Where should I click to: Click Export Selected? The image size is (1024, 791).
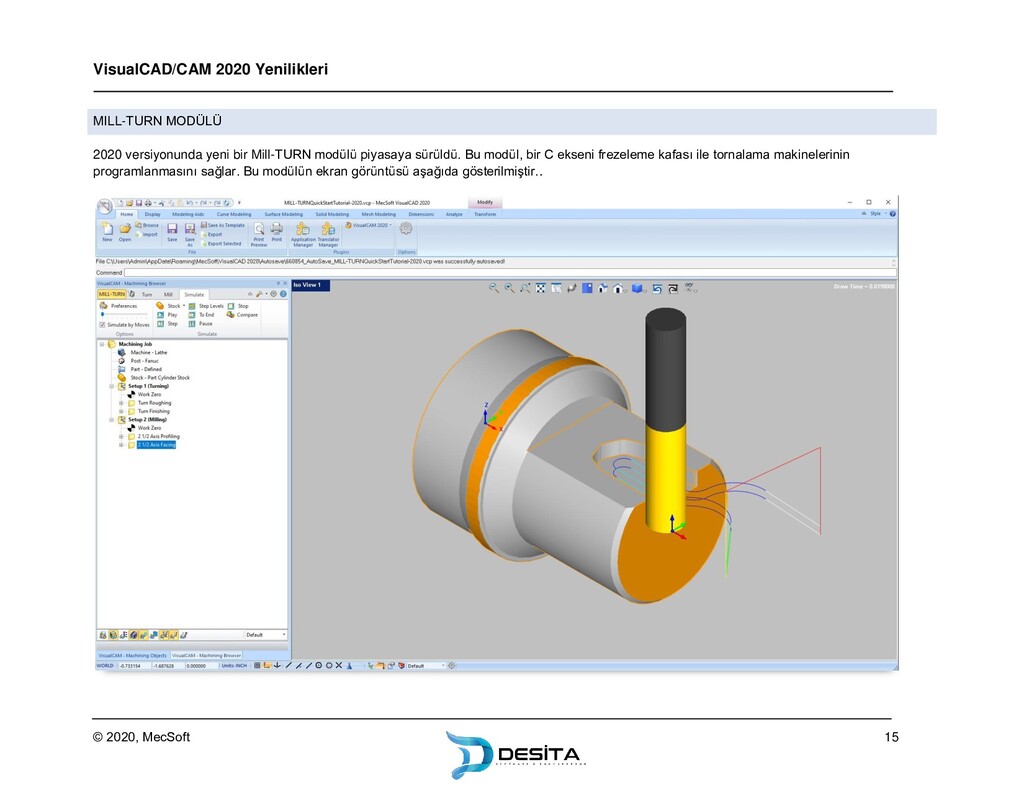click(x=221, y=244)
